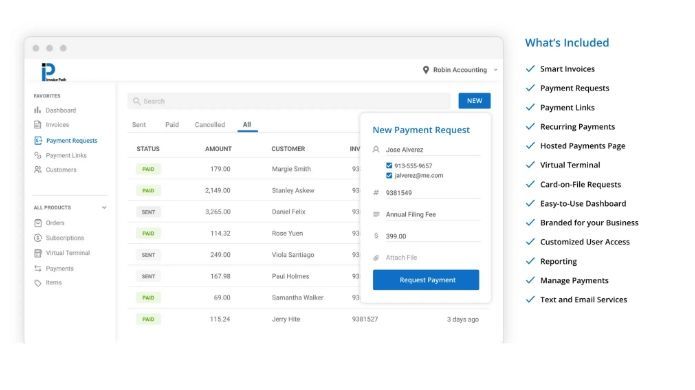Open the Robin Accounting account dropdown
The height and width of the screenshot is (390, 695).
[460, 70]
